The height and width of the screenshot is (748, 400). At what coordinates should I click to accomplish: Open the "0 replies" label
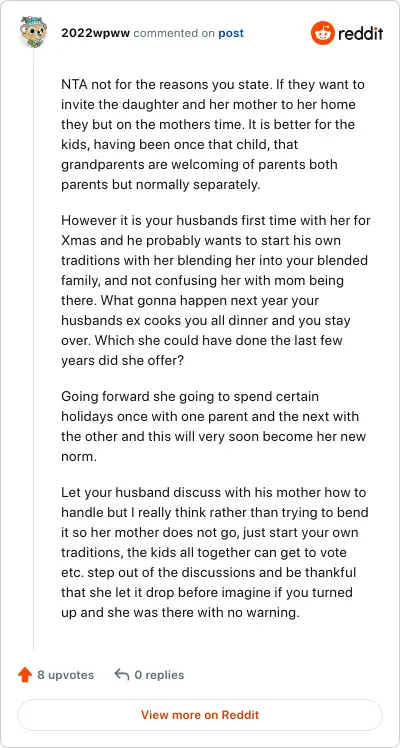click(159, 675)
